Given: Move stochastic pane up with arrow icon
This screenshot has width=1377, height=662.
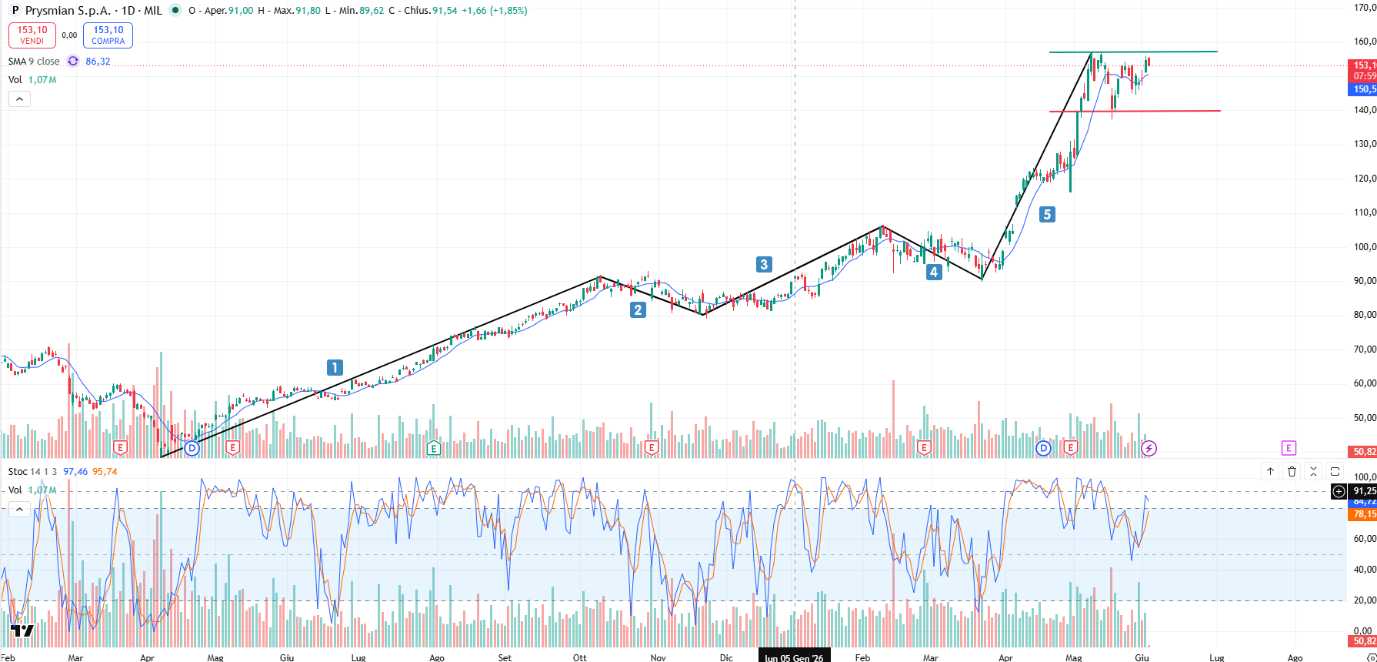Looking at the screenshot, I should (x=1270, y=471).
